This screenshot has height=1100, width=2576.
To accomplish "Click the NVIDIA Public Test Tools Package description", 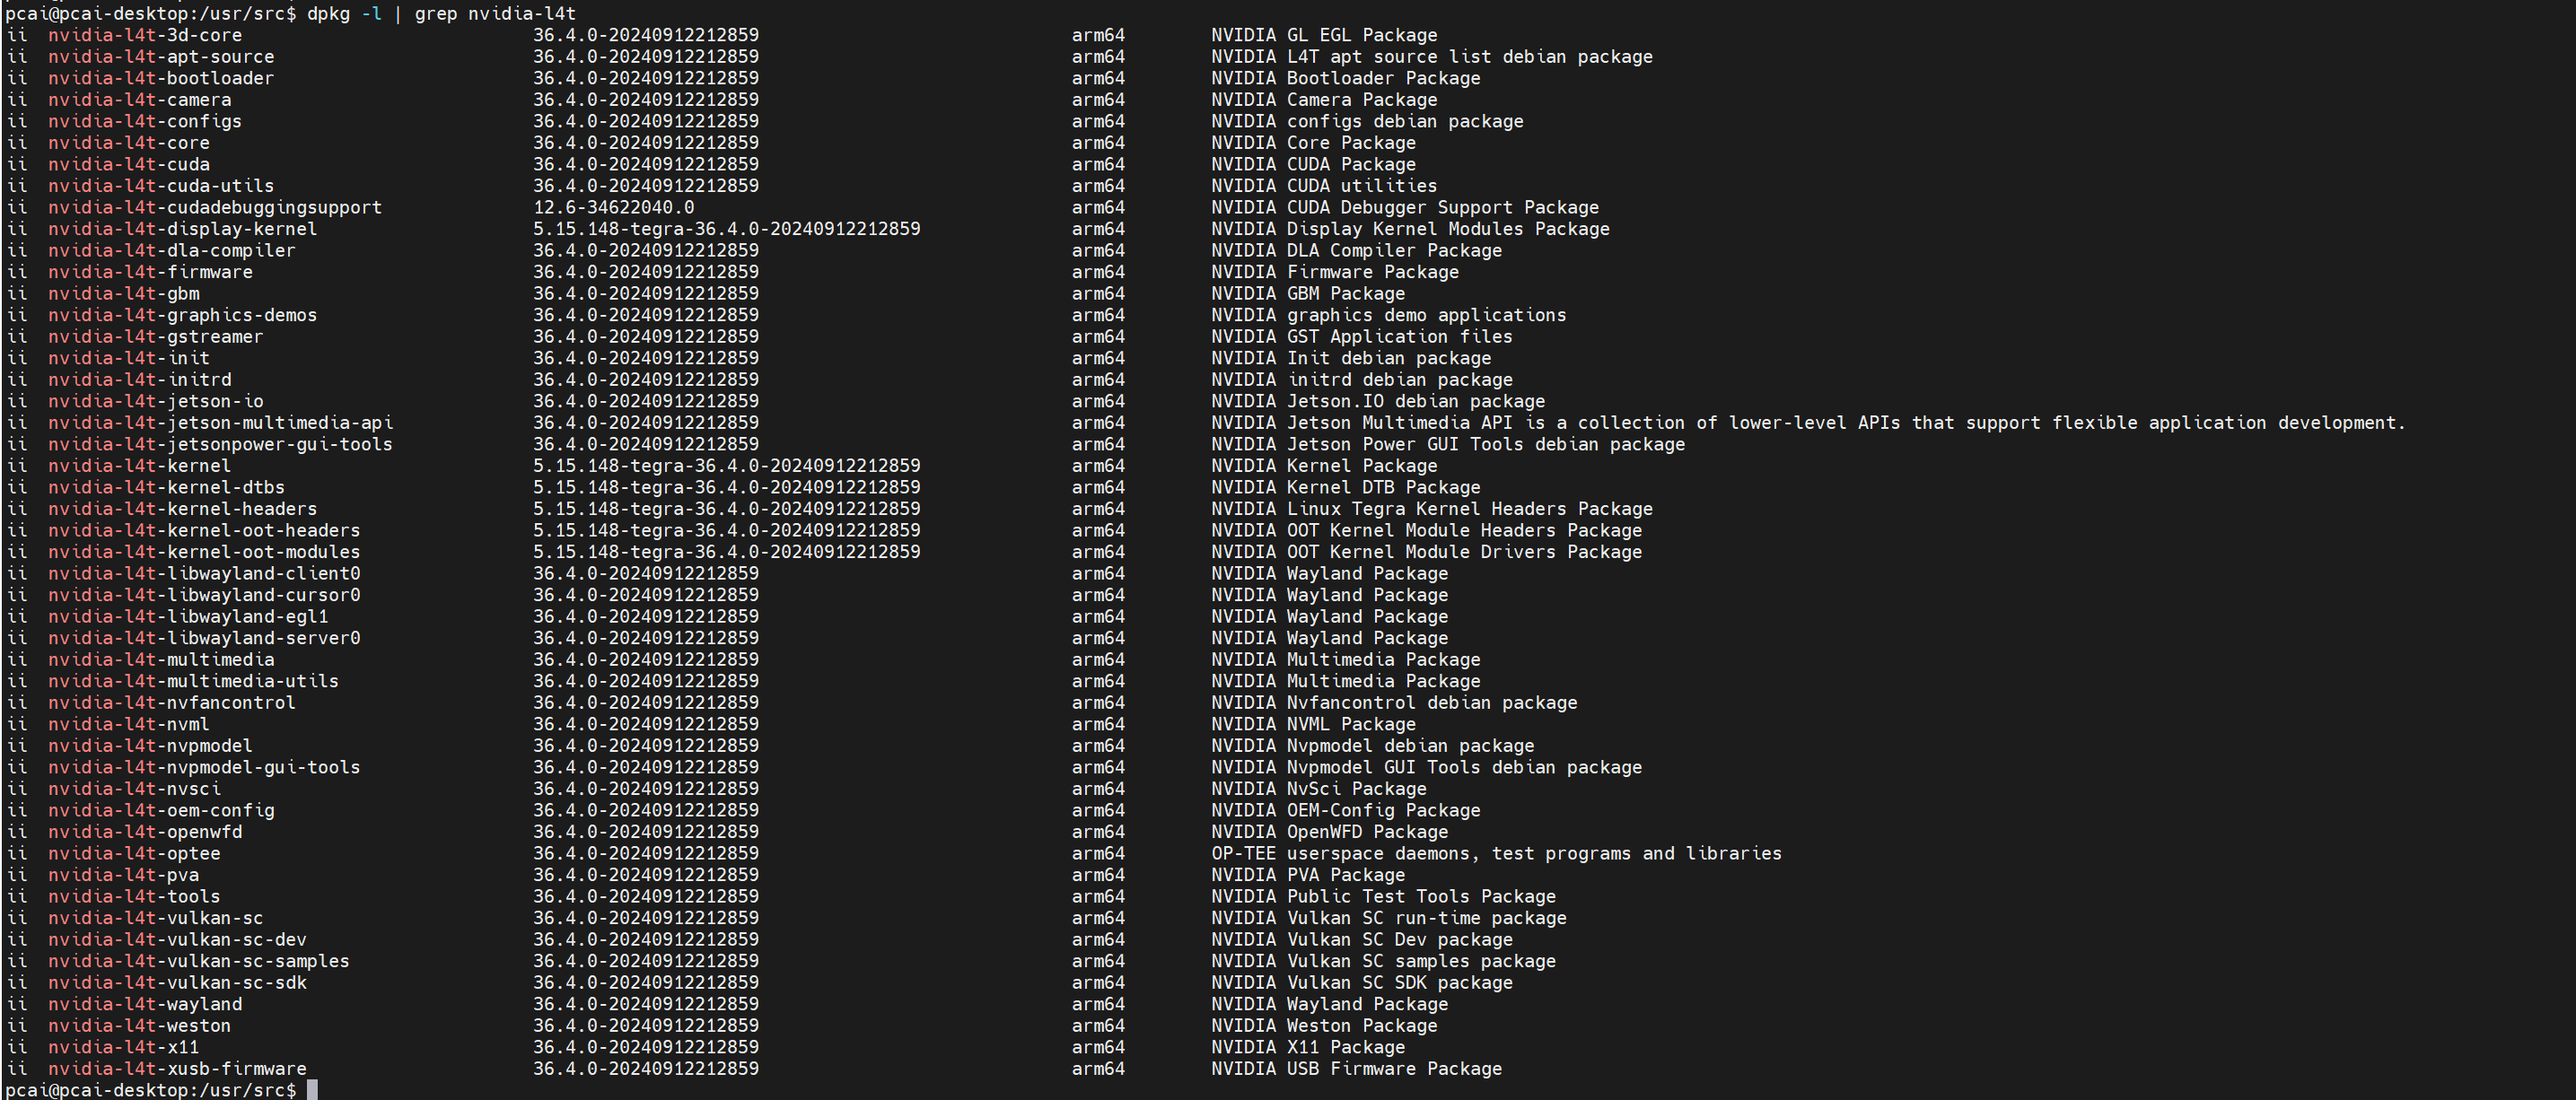I will 1383,897.
